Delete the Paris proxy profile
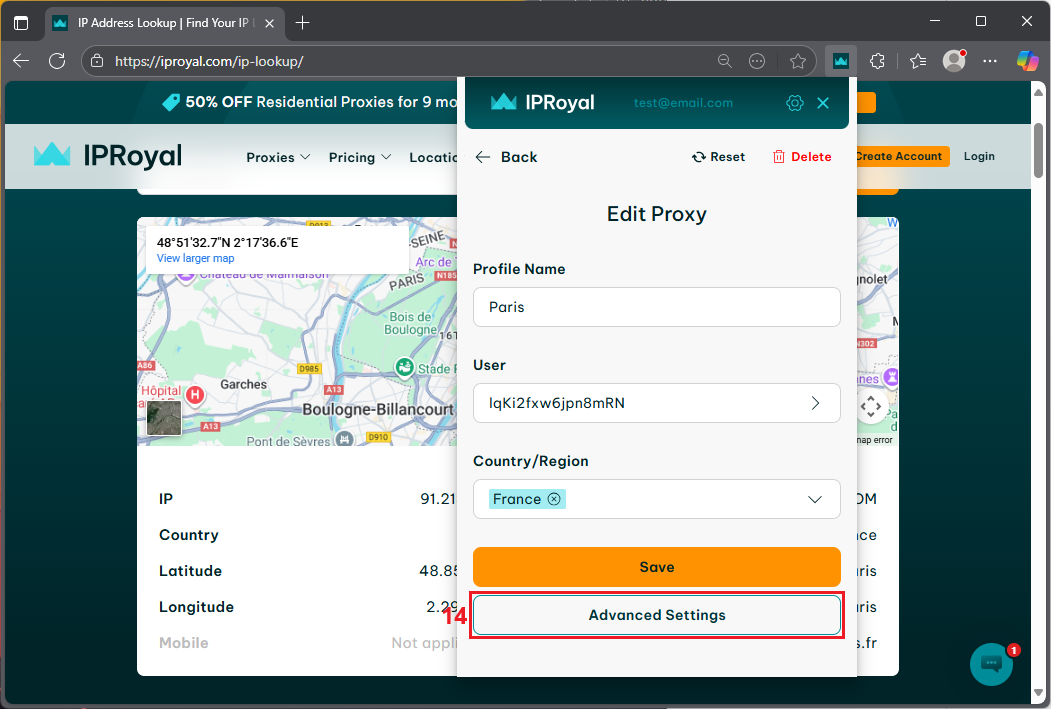 point(802,157)
